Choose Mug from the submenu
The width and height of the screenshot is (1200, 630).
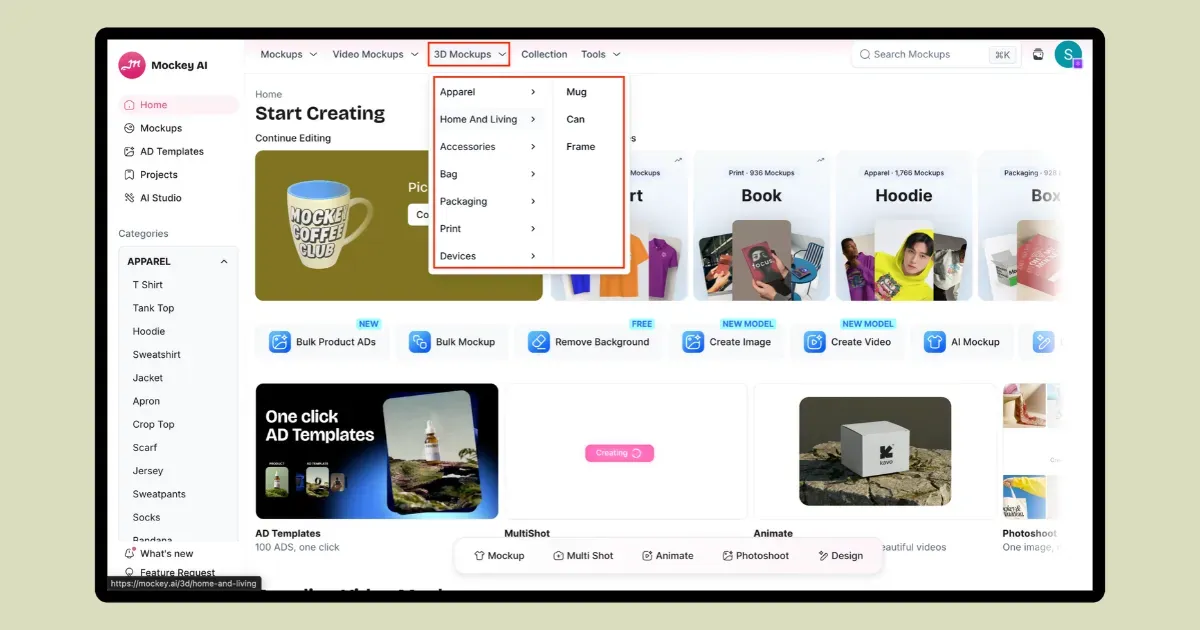click(x=576, y=92)
